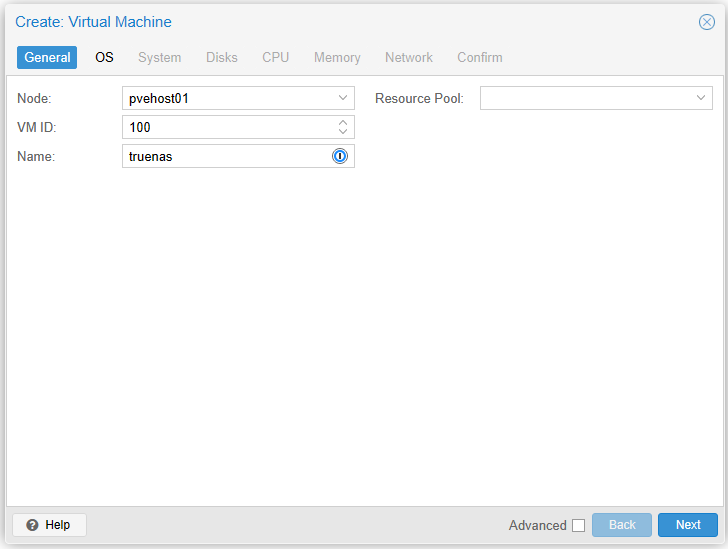
Task: Close the Create Virtual Machine dialog
Action: click(x=706, y=22)
